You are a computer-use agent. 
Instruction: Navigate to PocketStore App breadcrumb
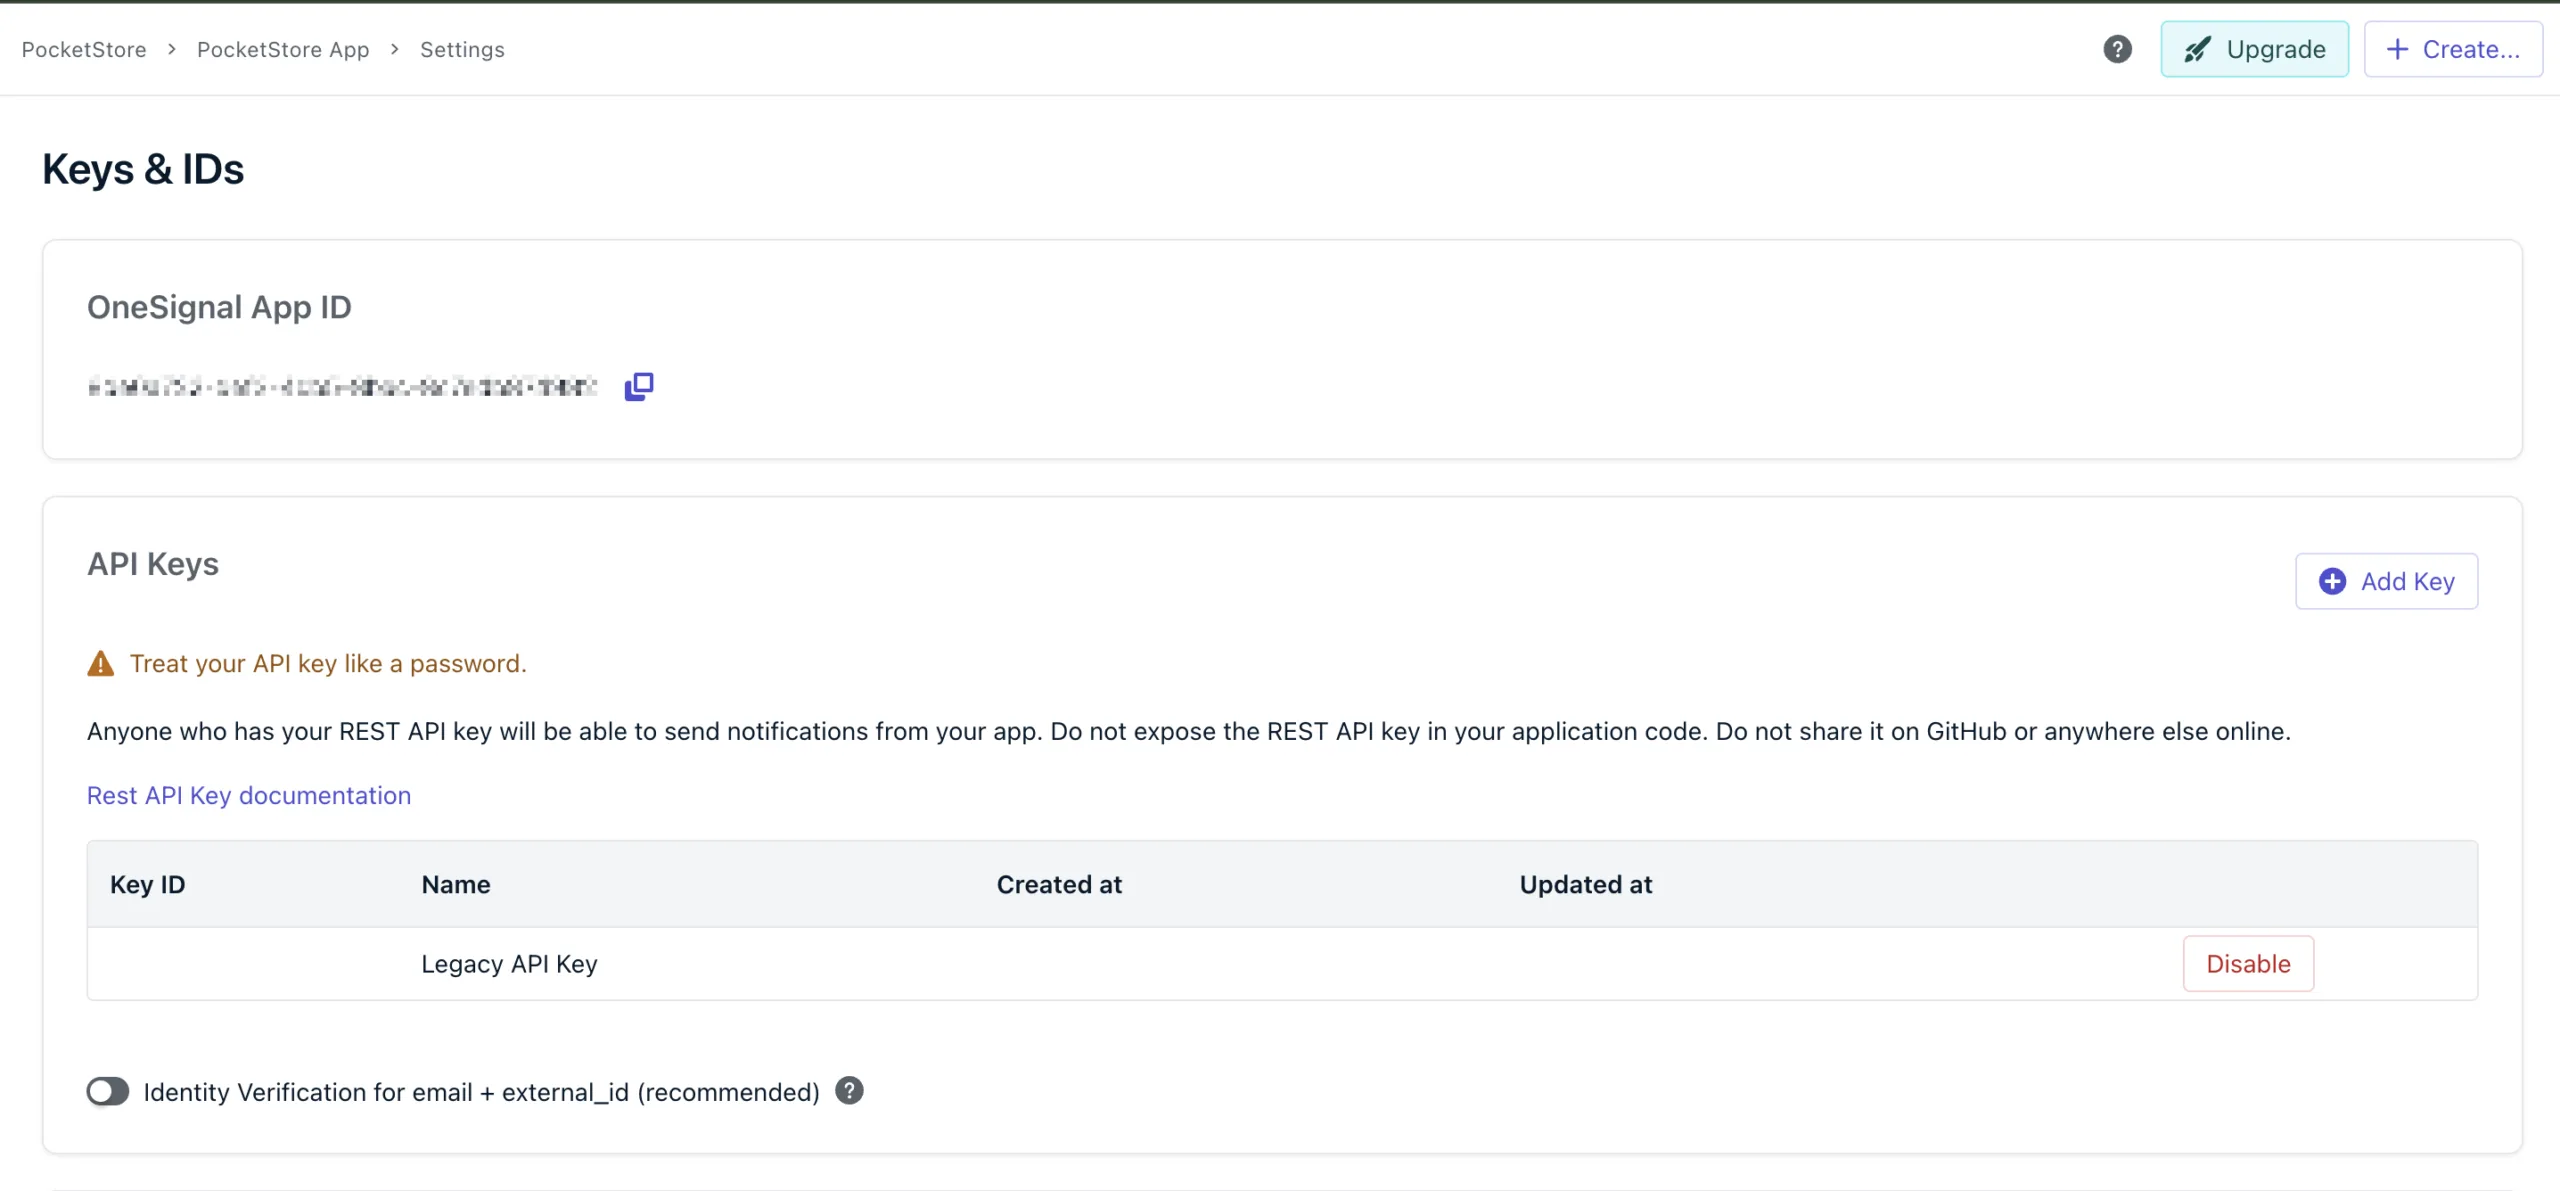point(283,50)
